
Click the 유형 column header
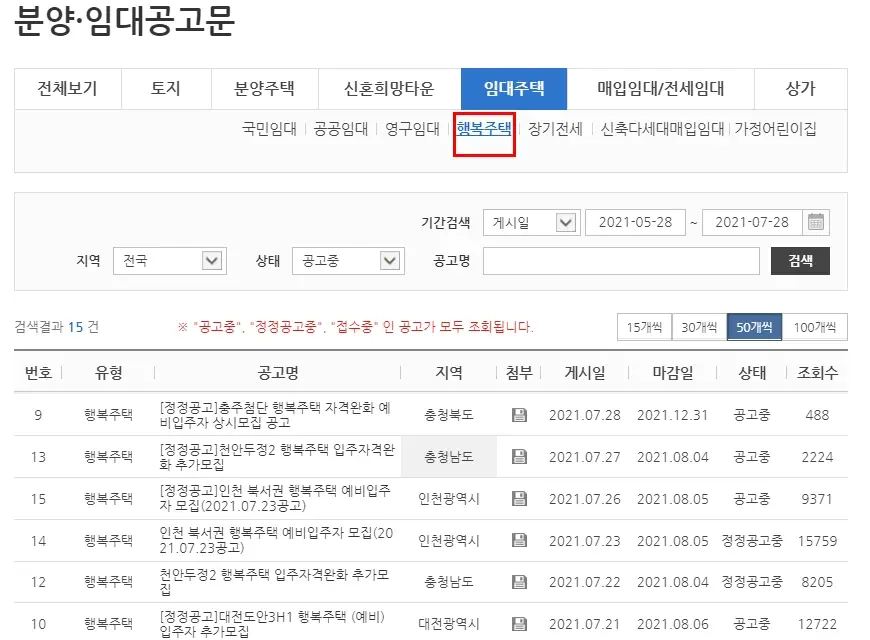pyautogui.click(x=108, y=372)
